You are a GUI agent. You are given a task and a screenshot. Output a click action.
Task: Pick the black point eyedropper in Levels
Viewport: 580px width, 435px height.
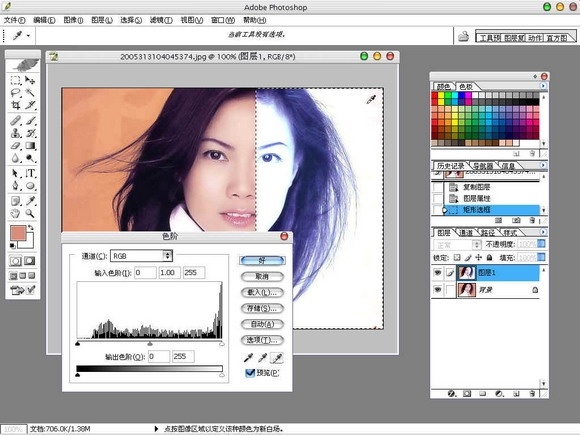pyautogui.click(x=248, y=358)
